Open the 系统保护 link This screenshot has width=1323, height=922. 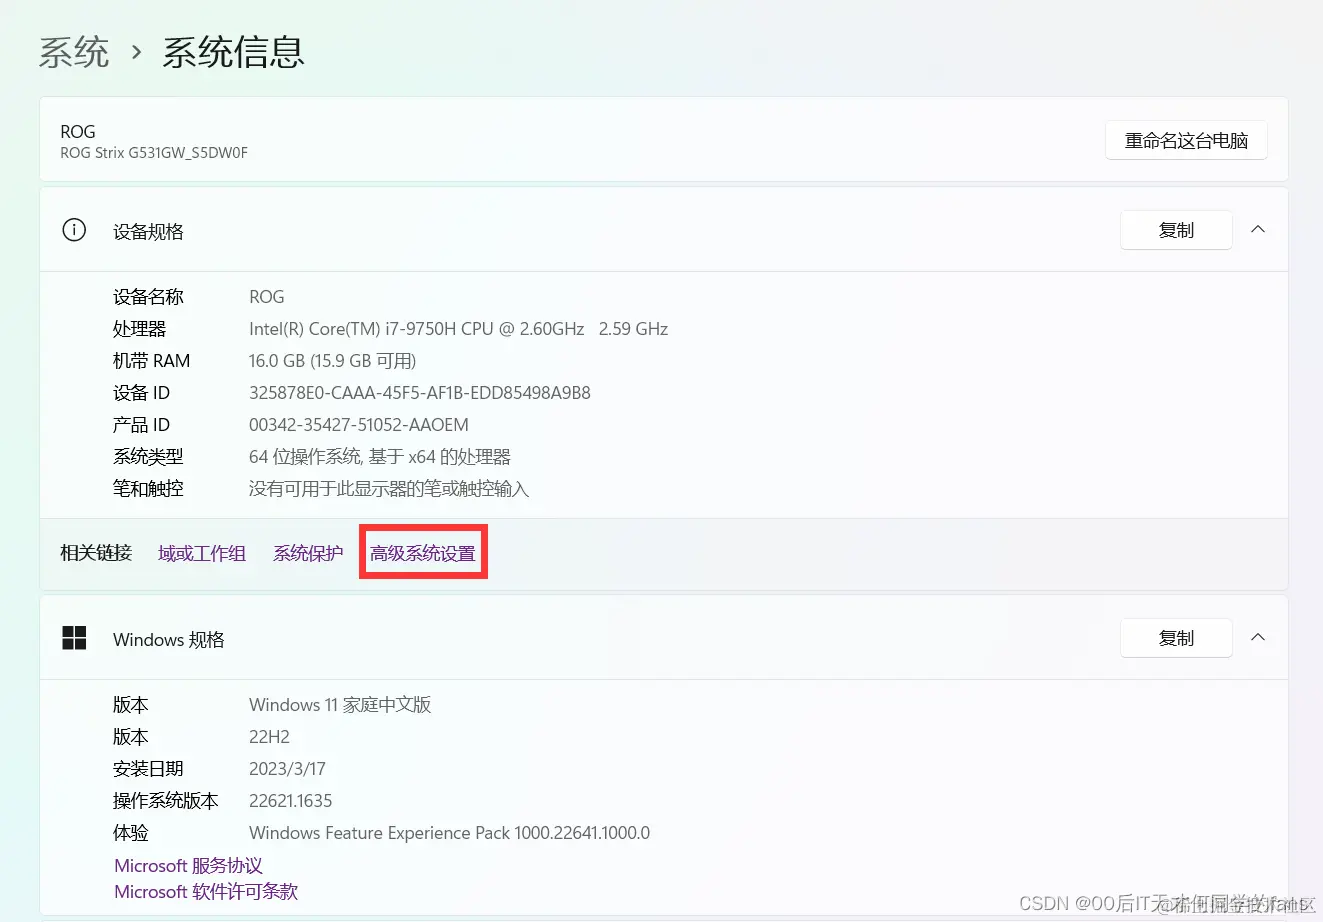308,553
